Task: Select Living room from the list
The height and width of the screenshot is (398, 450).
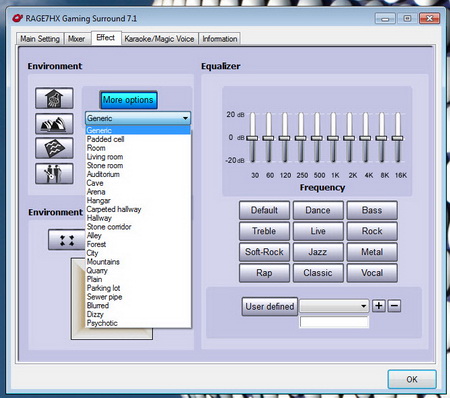Action: pos(138,157)
